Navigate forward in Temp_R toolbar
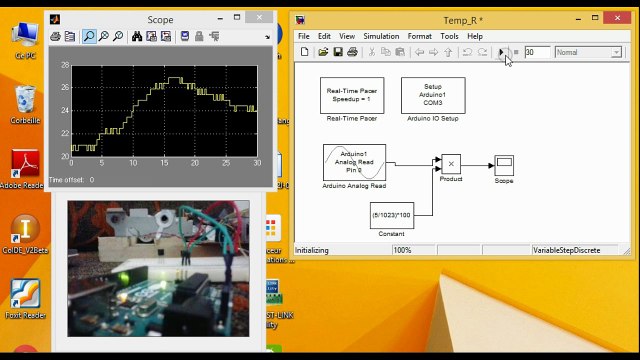Image resolution: width=640 pixels, height=360 pixels. coord(433,52)
